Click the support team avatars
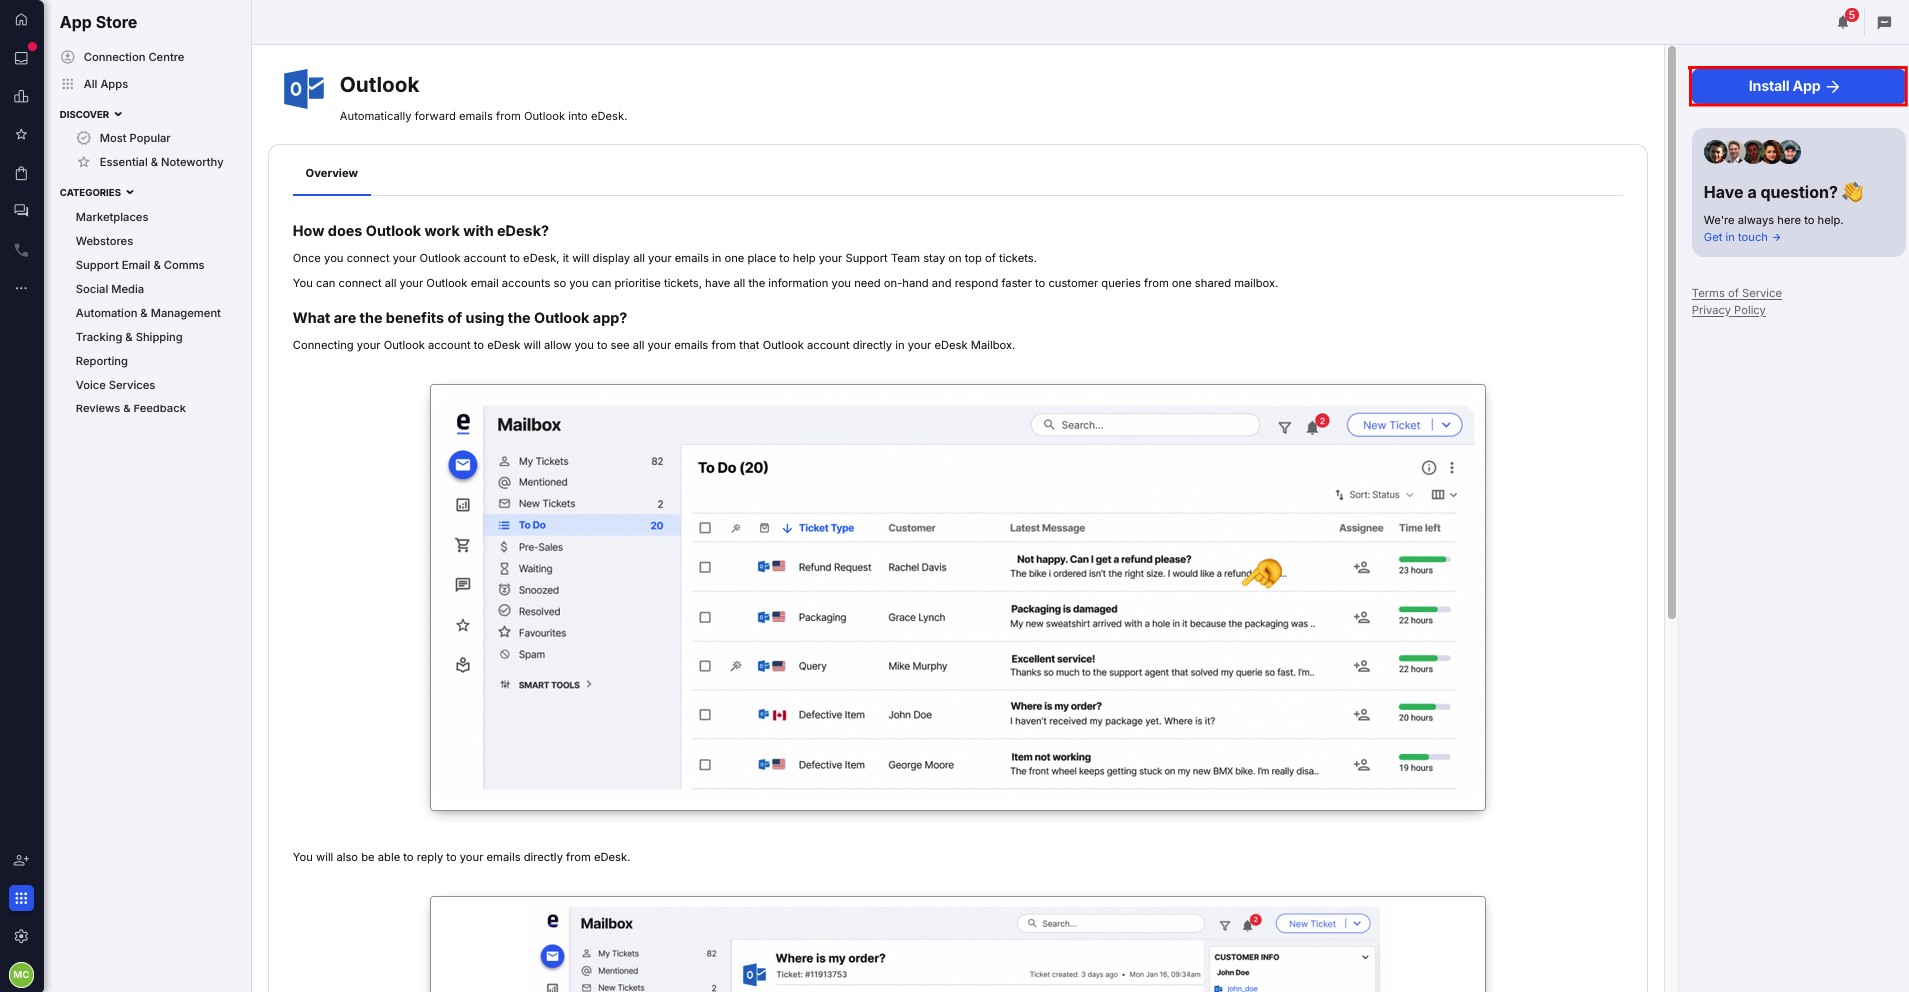The height and width of the screenshot is (992, 1909). click(1752, 152)
